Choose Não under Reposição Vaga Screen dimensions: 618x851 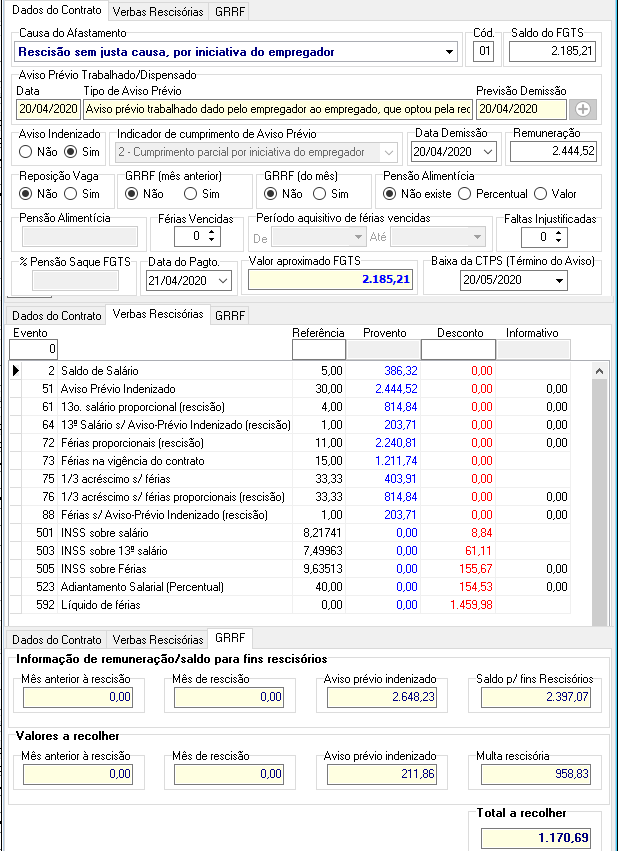pos(26,194)
